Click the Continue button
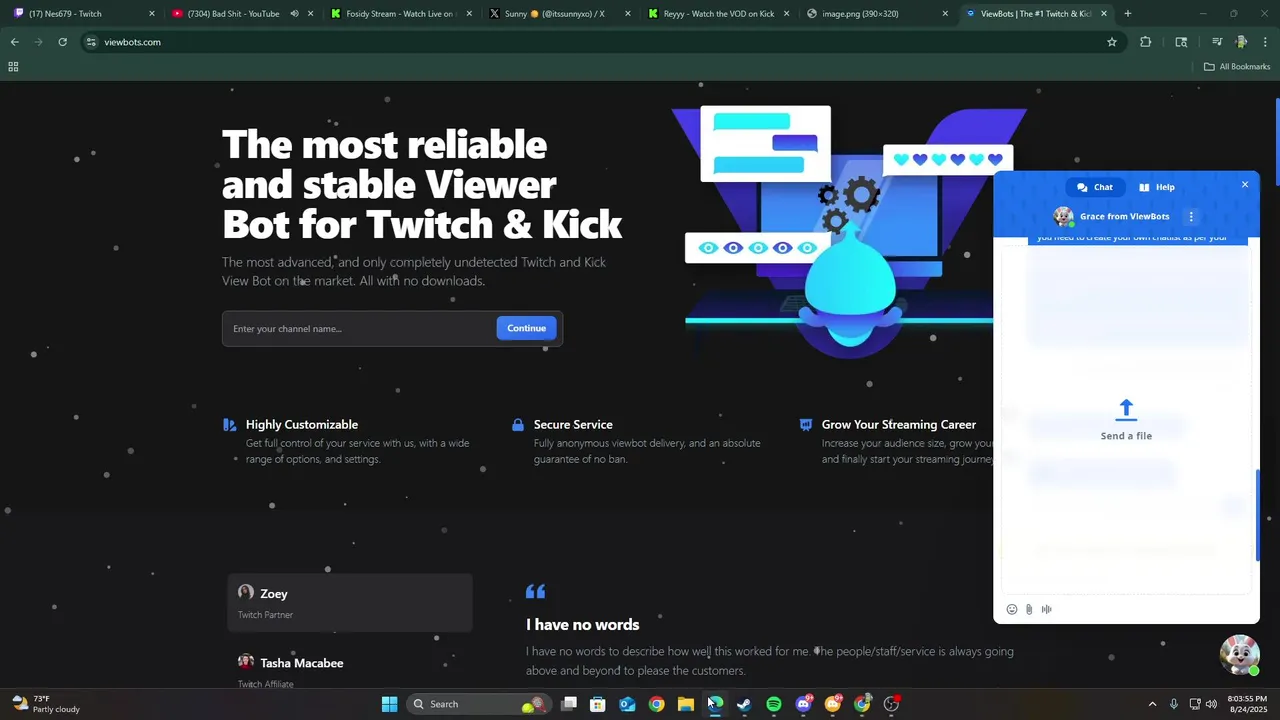 [x=526, y=328]
